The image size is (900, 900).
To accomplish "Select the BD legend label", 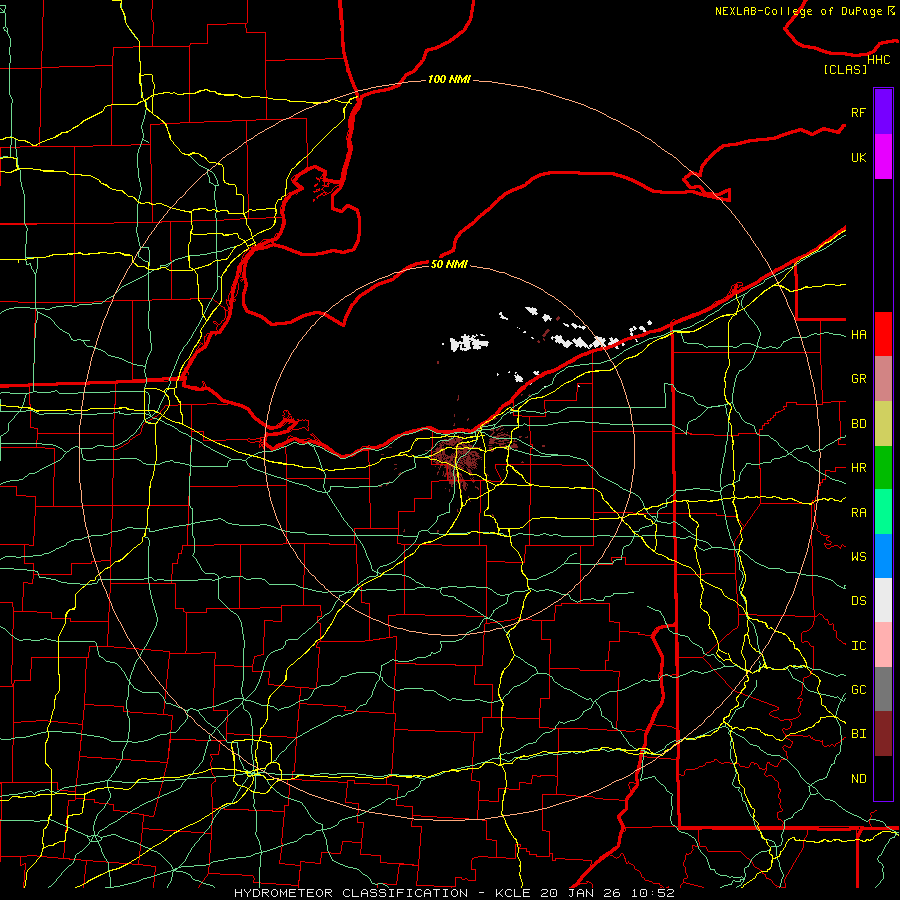I will pyautogui.click(x=858, y=424).
